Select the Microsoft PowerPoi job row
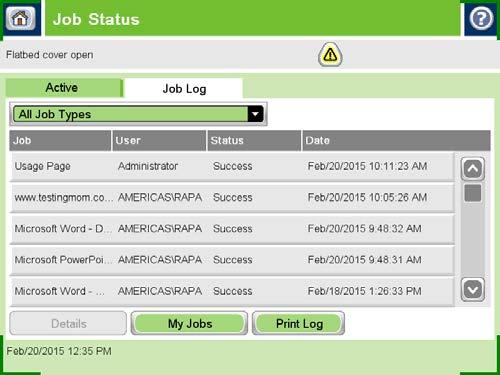500x375 pixels. [232, 260]
